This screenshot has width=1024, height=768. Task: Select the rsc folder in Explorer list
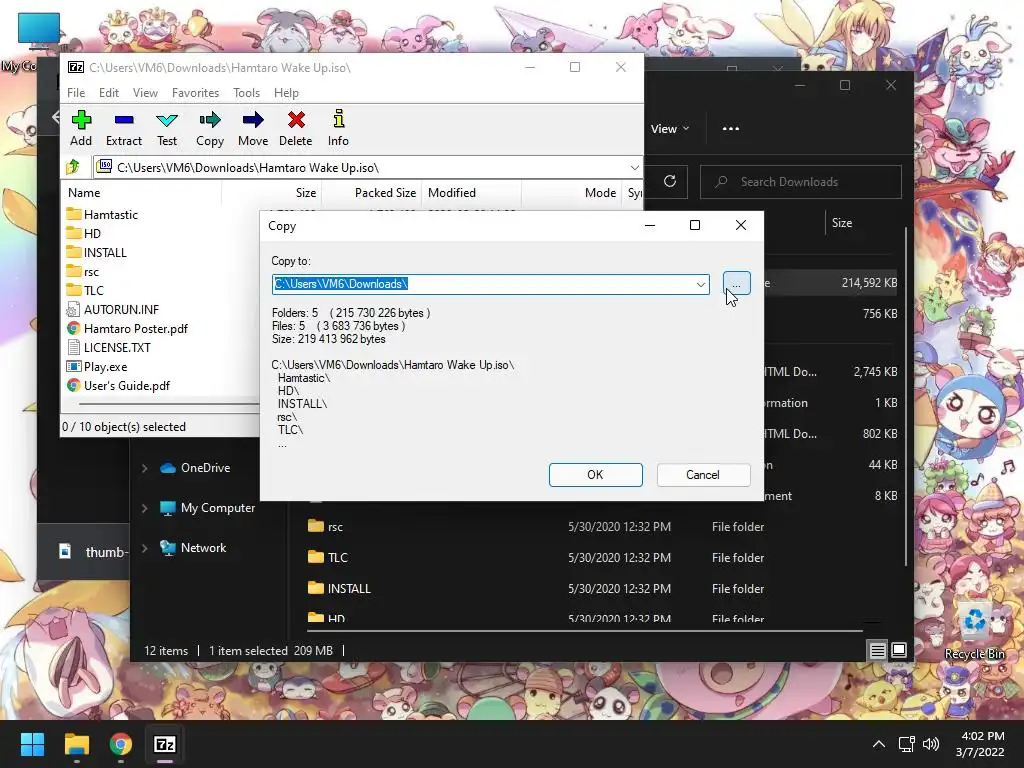pos(325,526)
